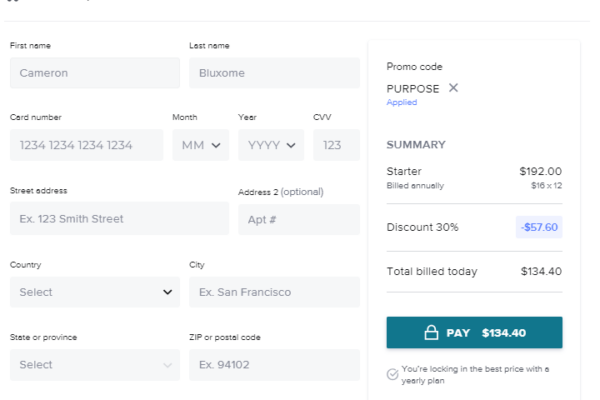Click the PAY $134.40 button
The image size is (600, 400).
pos(474,333)
